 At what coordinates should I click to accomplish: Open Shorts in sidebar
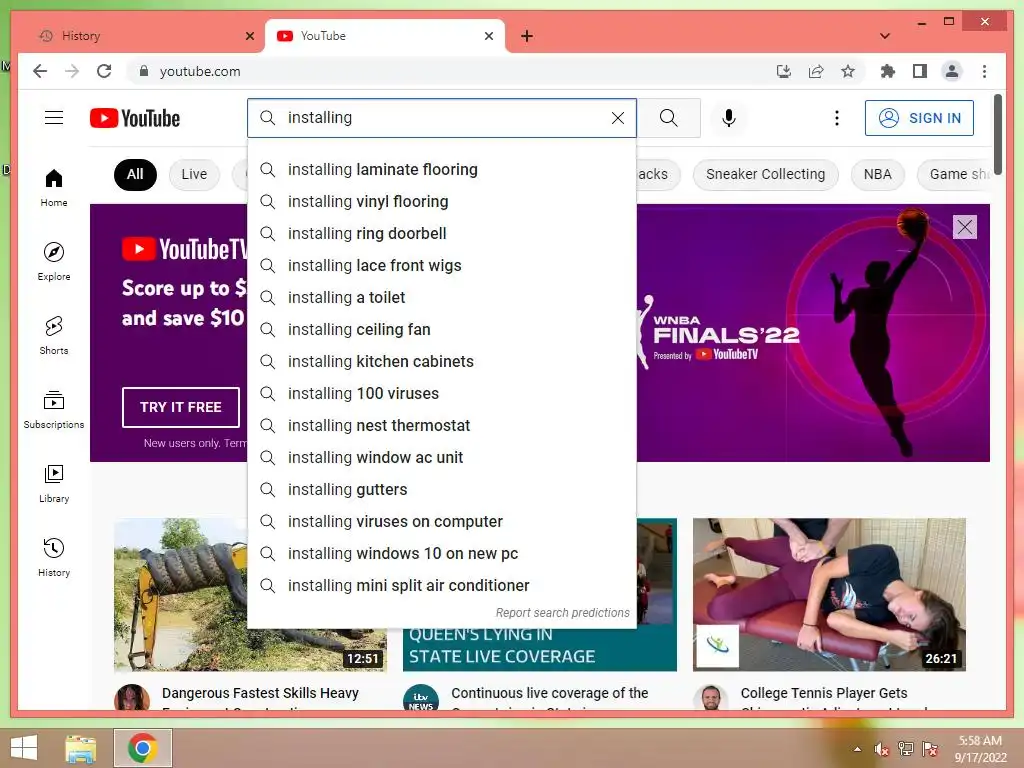coord(54,336)
